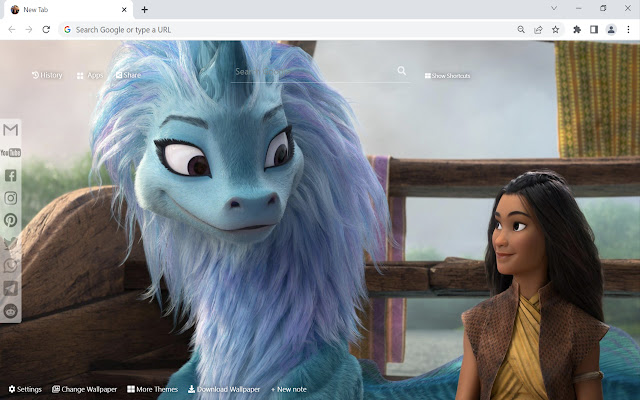Add a new note

[289, 389]
